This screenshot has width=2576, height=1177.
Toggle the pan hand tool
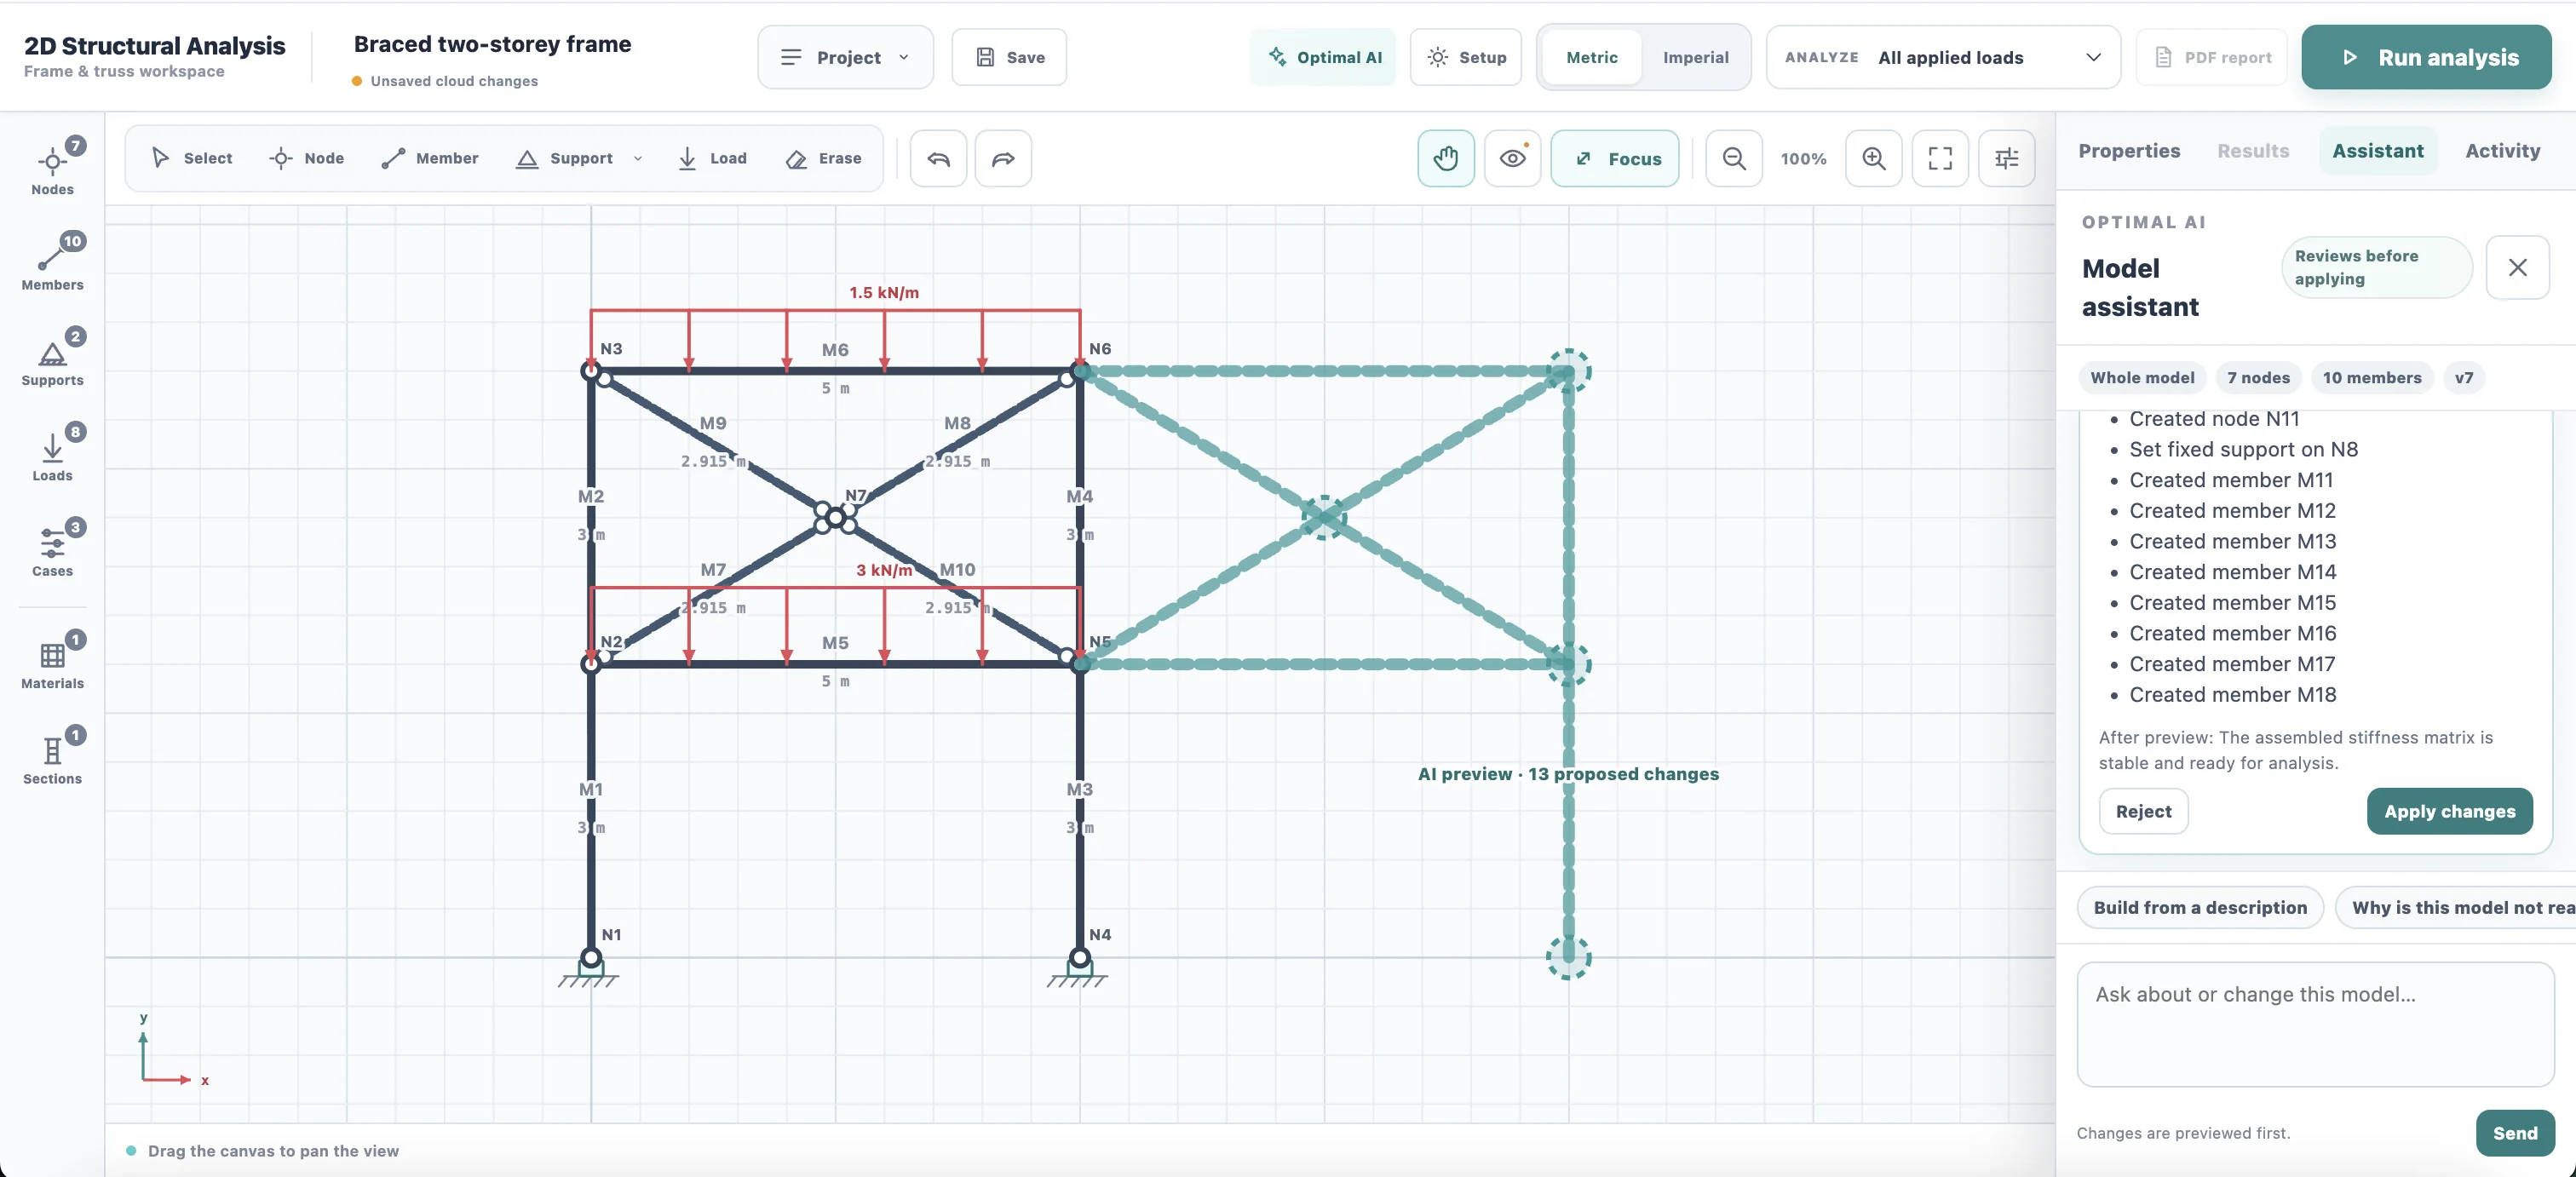(1445, 158)
